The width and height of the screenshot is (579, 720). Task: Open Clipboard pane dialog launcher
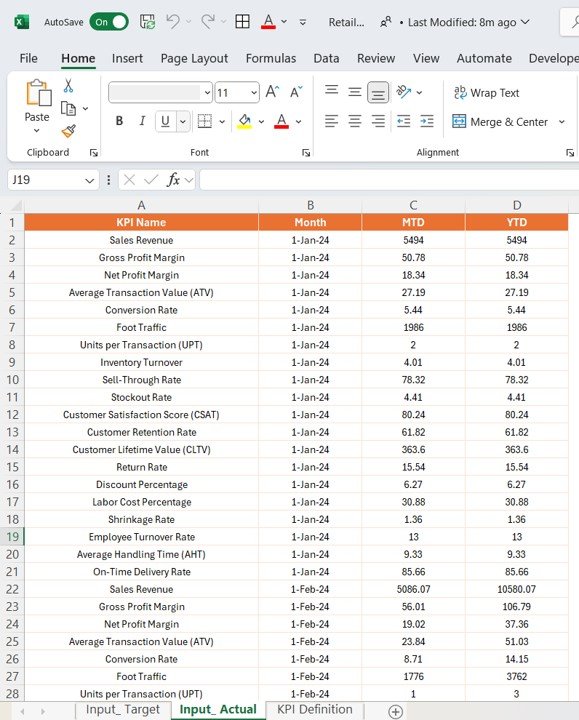tap(94, 153)
